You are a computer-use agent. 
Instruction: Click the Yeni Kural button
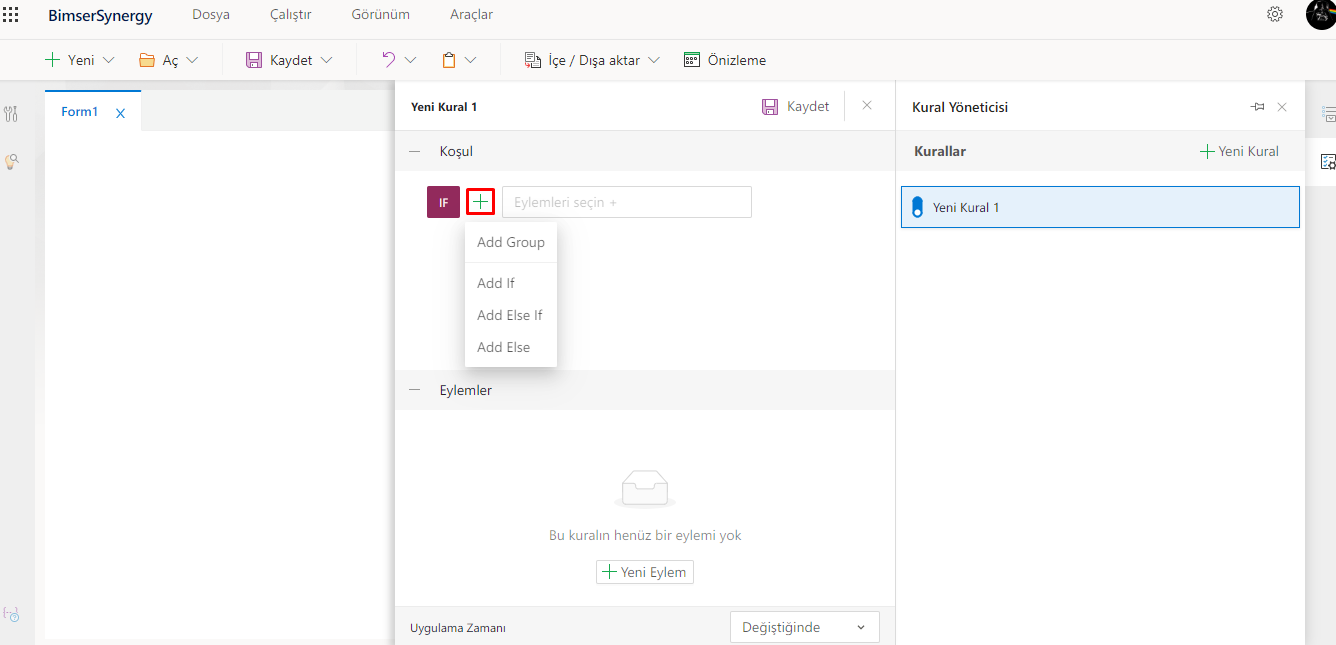pos(1239,151)
